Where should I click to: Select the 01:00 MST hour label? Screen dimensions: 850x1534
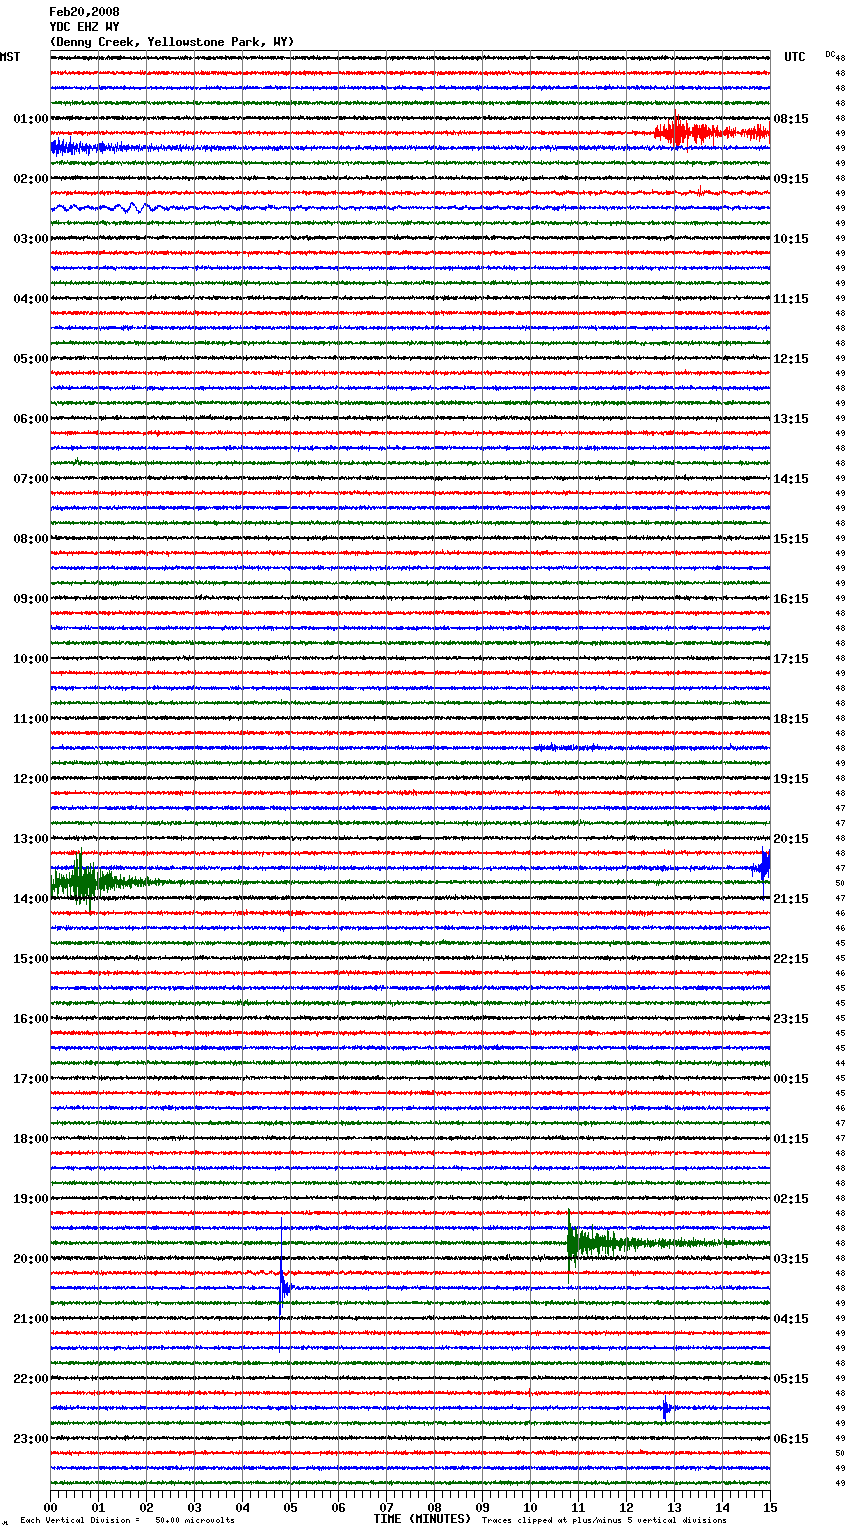tap(31, 119)
